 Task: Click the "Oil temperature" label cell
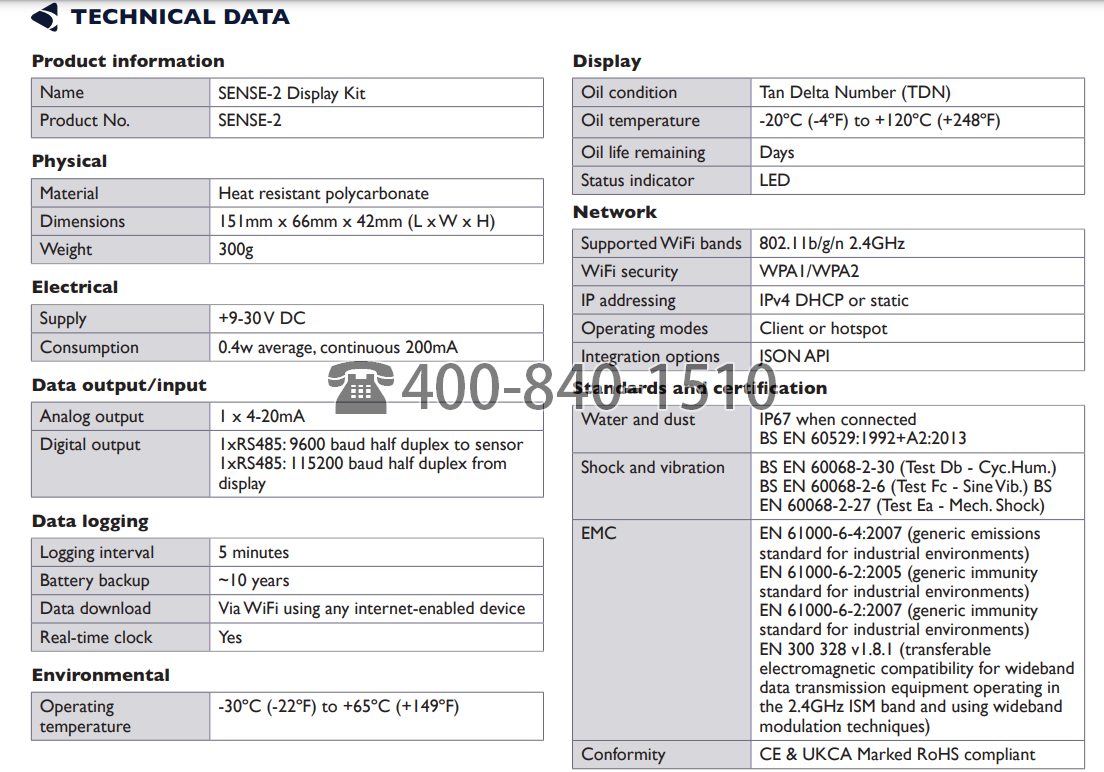point(662,122)
